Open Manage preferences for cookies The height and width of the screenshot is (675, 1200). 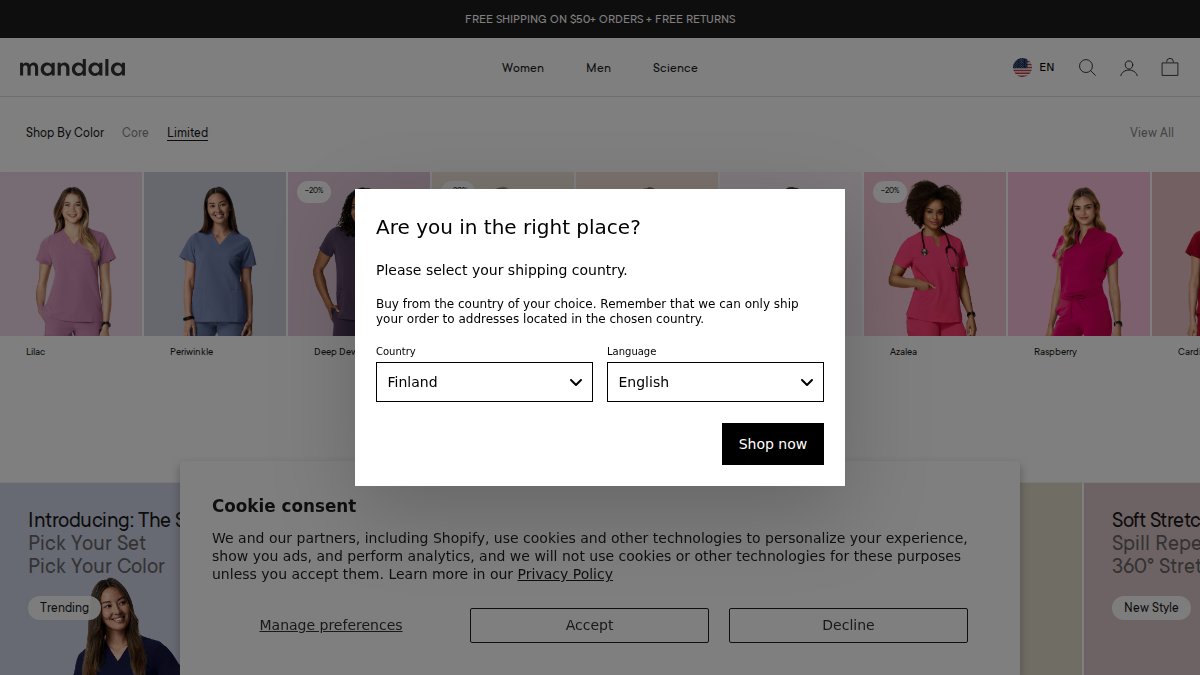(331, 625)
